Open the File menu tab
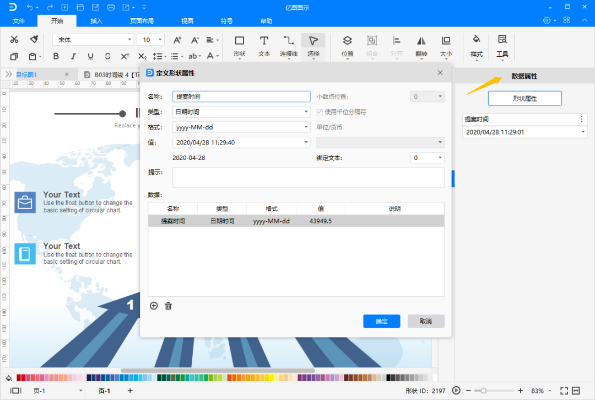The image size is (595, 400). 18,21
